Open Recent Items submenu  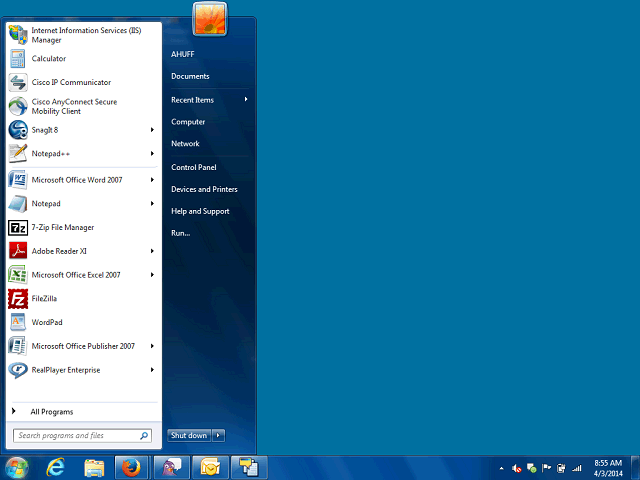coord(209,100)
